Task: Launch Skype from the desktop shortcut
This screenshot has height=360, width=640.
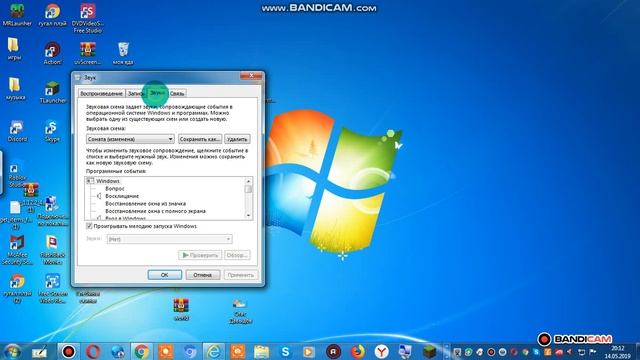Action: pos(52,131)
